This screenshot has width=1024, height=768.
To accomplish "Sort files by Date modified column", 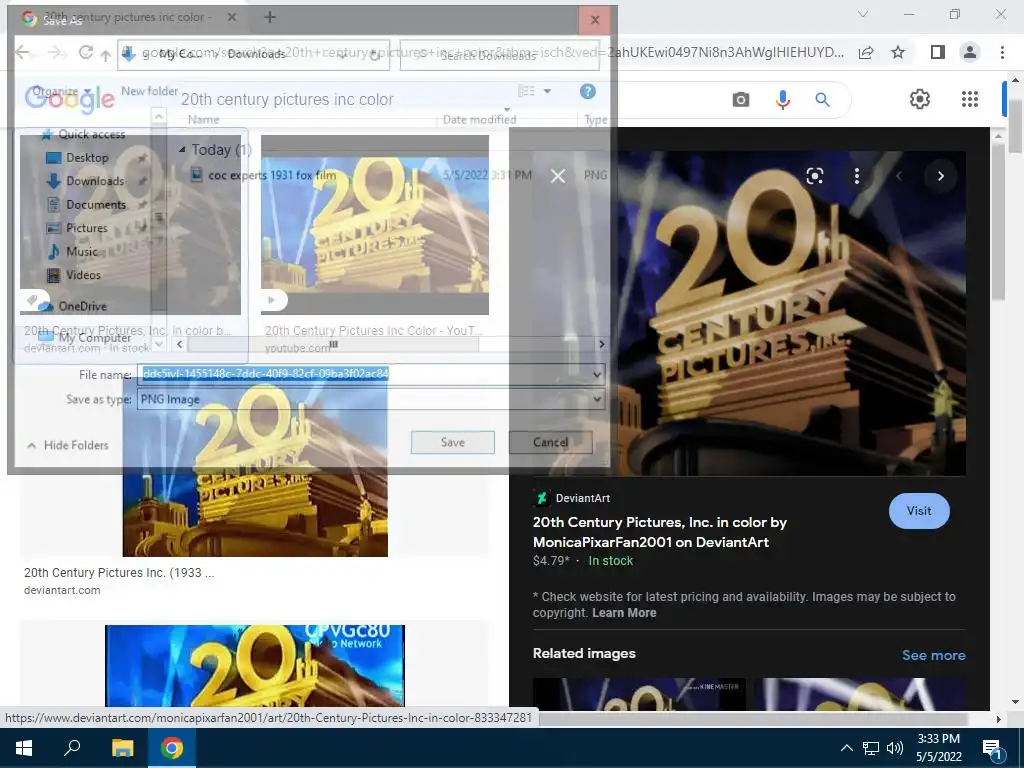I will (479, 120).
